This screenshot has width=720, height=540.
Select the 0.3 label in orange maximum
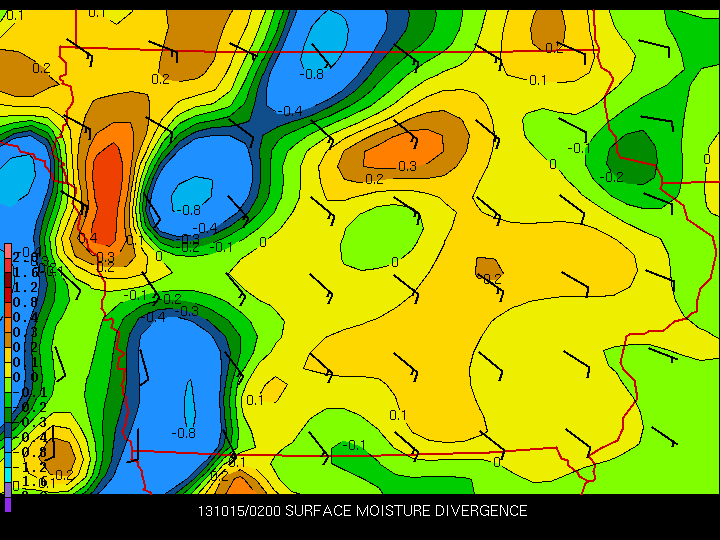point(407,166)
